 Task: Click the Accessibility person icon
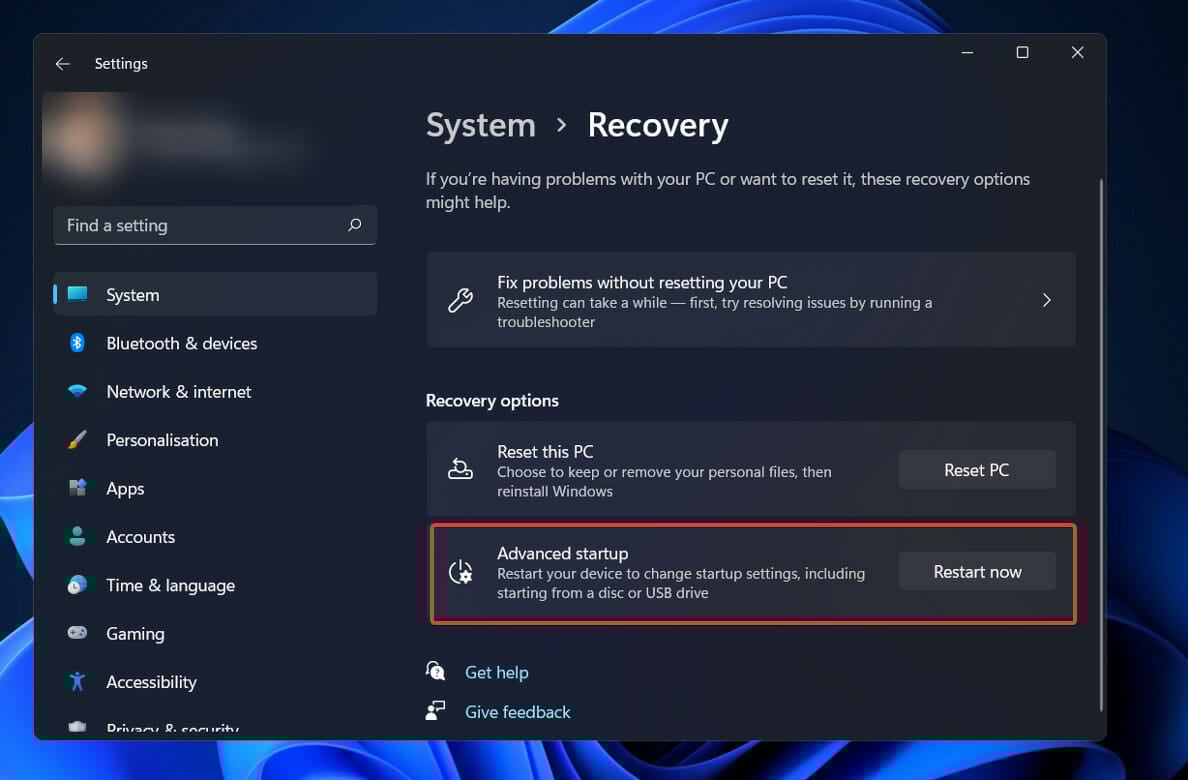tap(77, 681)
